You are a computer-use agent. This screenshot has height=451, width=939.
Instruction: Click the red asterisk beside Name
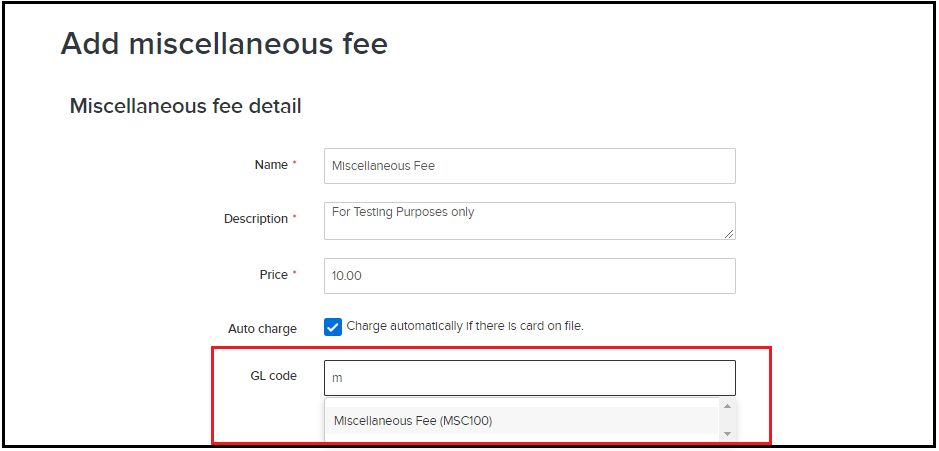(294, 165)
